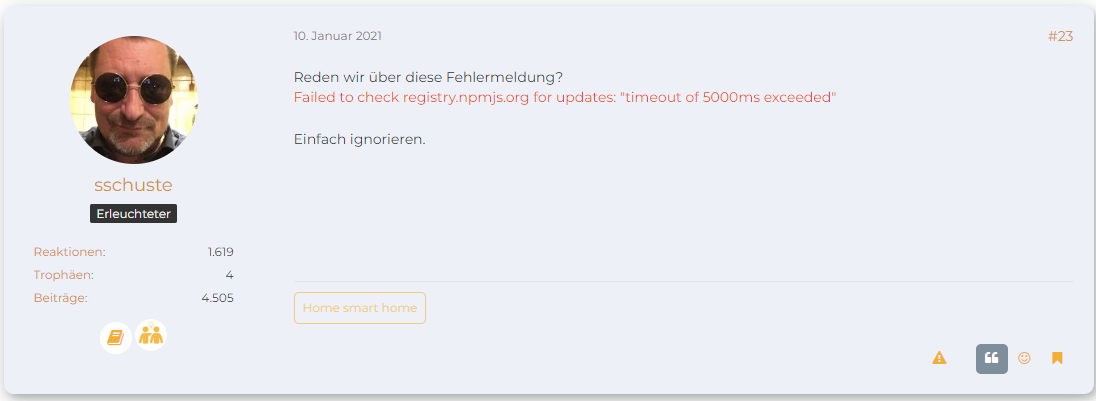Open the sschuste username link
Screen dimensions: 1096x401
click(134, 186)
